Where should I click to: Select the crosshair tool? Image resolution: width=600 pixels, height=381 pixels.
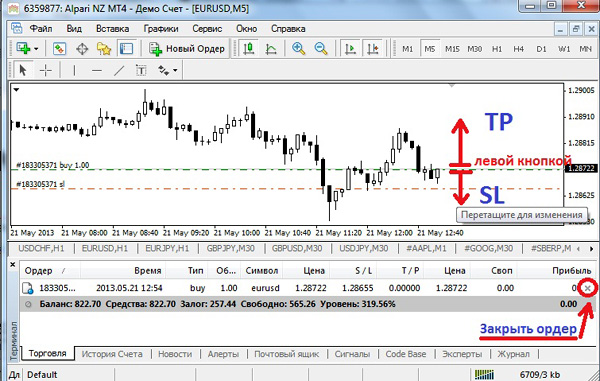(x=46, y=70)
